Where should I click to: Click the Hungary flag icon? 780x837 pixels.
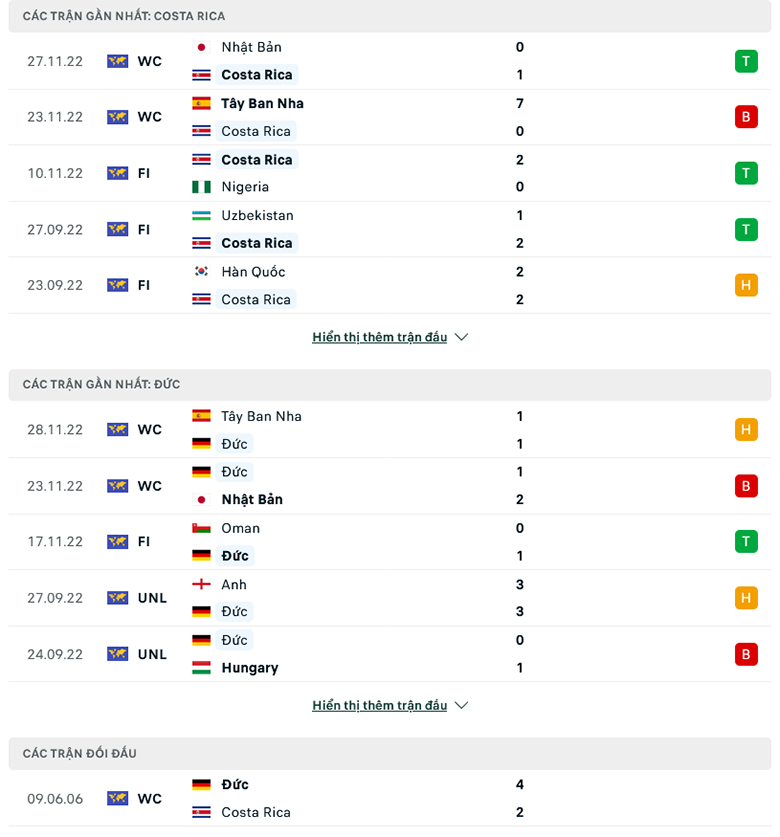[x=201, y=668]
